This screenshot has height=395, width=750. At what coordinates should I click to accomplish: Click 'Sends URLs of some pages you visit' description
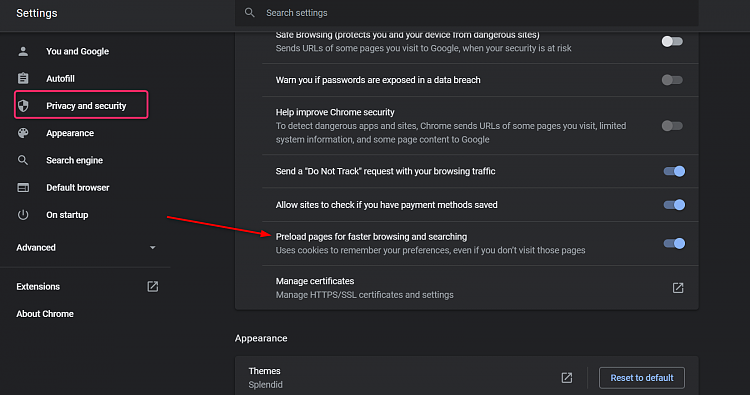423,48
